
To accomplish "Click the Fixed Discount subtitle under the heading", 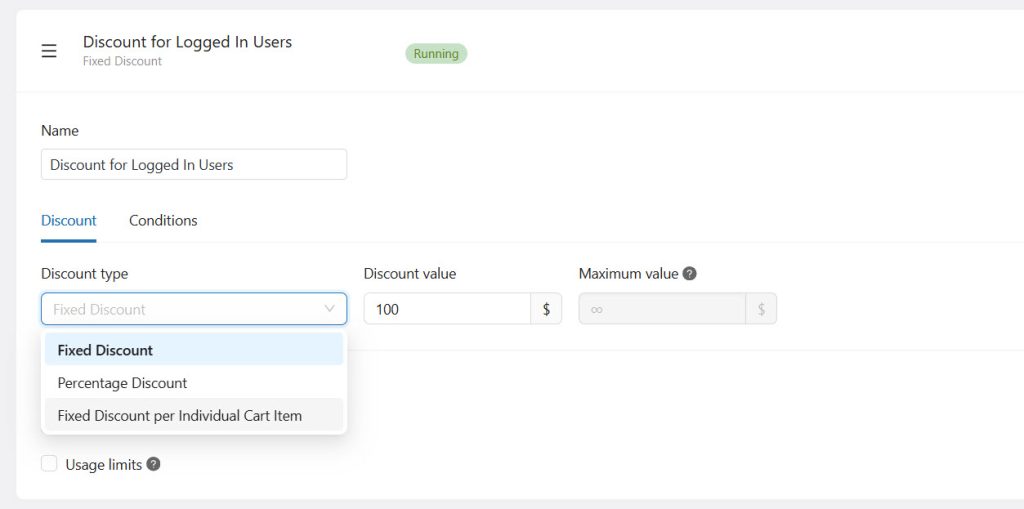I will 122,61.
